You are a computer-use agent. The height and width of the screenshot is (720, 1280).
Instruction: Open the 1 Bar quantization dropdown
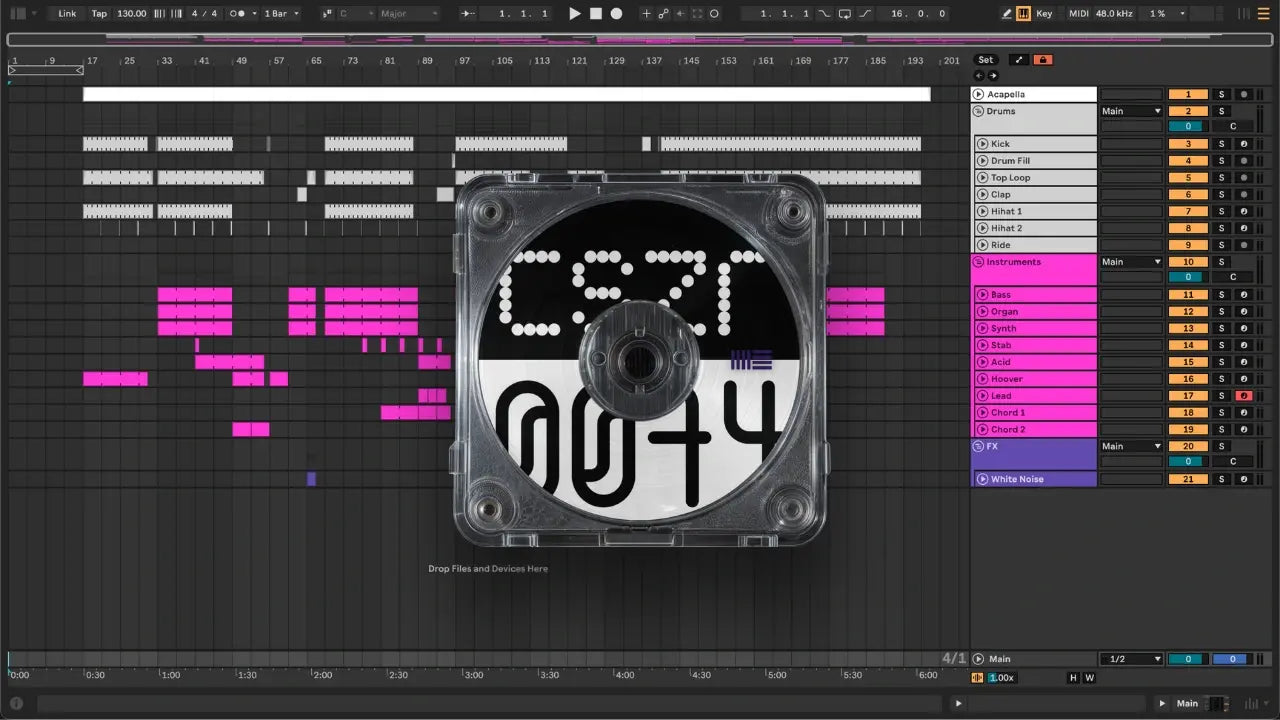click(281, 14)
